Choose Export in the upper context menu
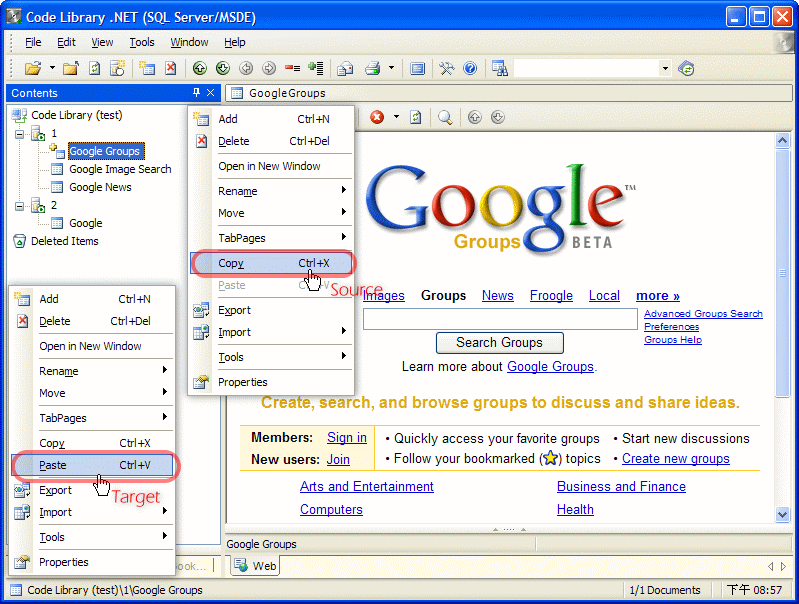This screenshot has width=799, height=604. pos(272,310)
